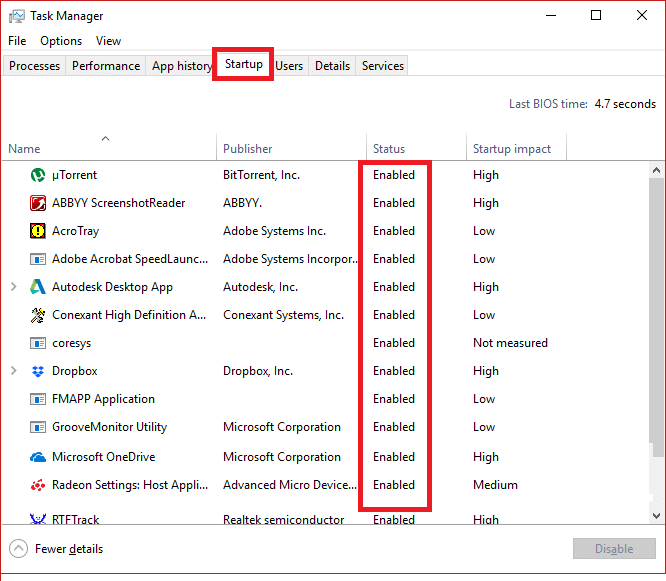Minimize the Task Manager window
The height and width of the screenshot is (581, 666).
[551, 16]
